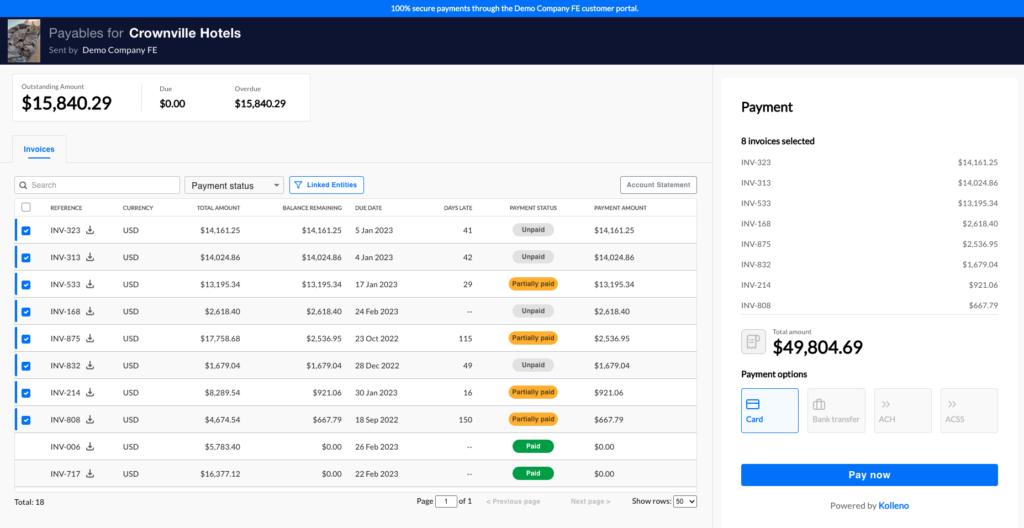Uncheck the INV-313 checkbox
The height and width of the screenshot is (528, 1024).
[26, 257]
